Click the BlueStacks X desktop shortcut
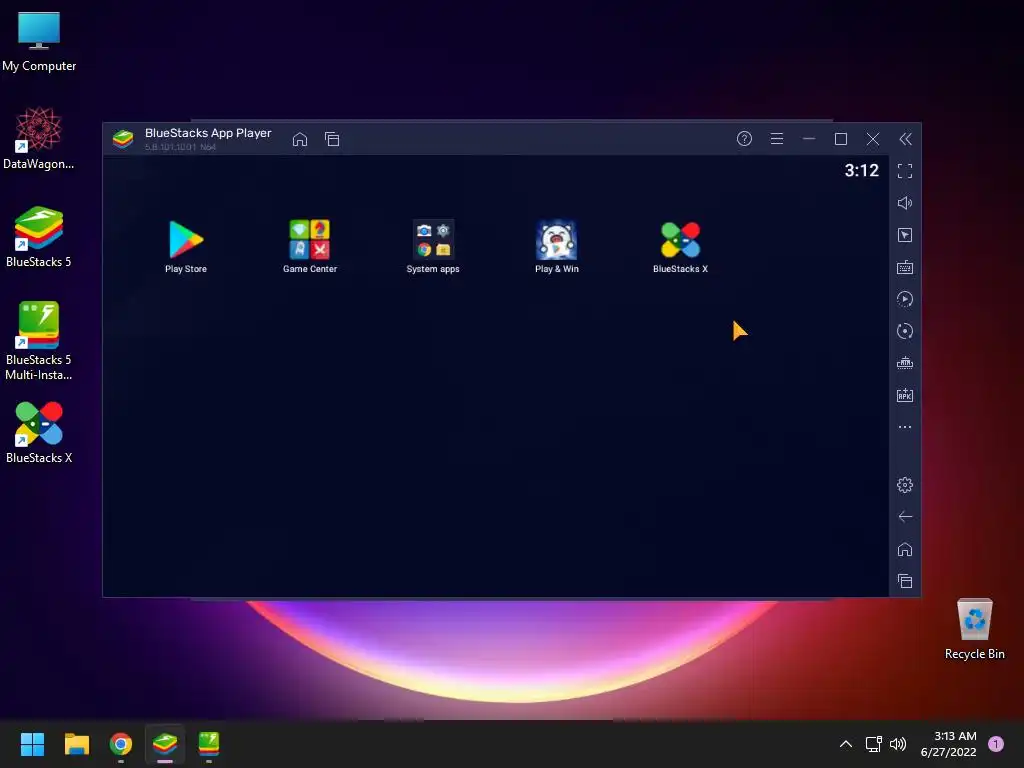1024x768 pixels. click(39, 432)
